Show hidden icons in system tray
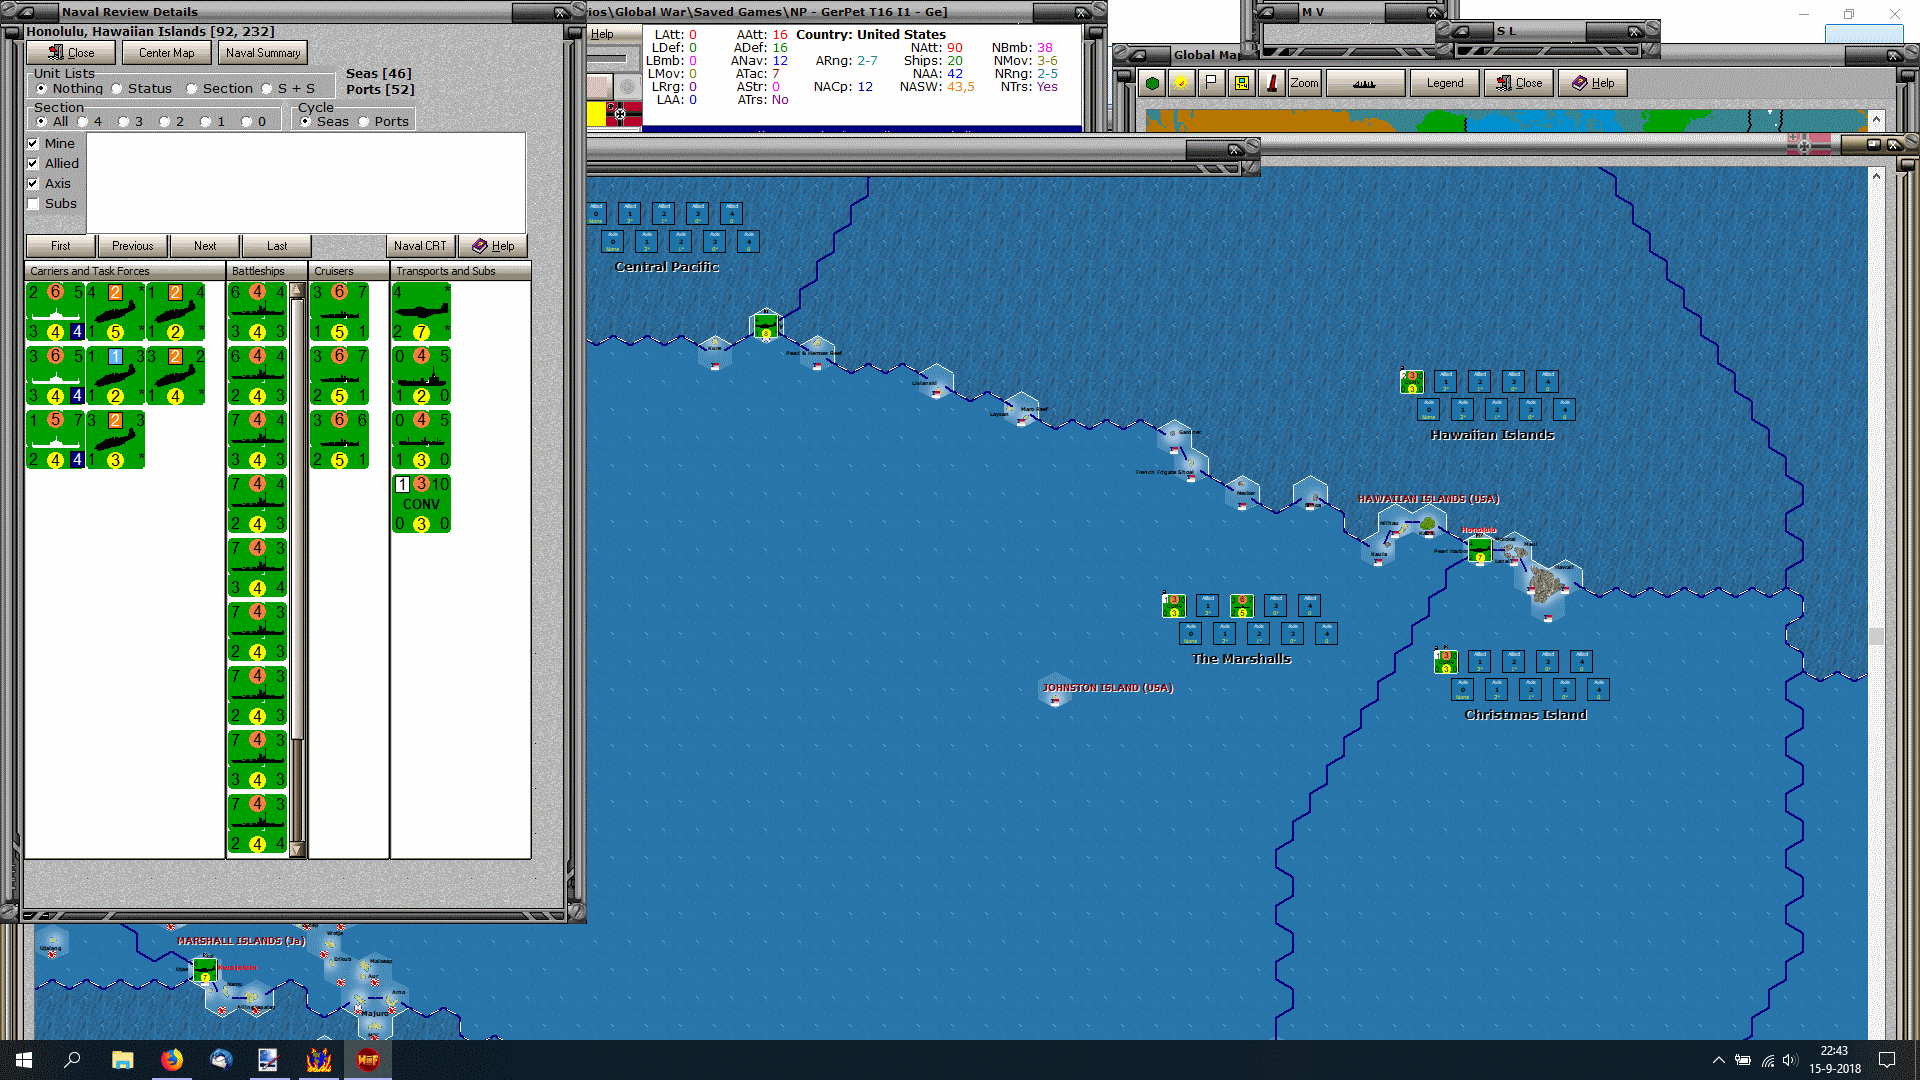The width and height of the screenshot is (1920, 1080). pyautogui.click(x=1718, y=1060)
